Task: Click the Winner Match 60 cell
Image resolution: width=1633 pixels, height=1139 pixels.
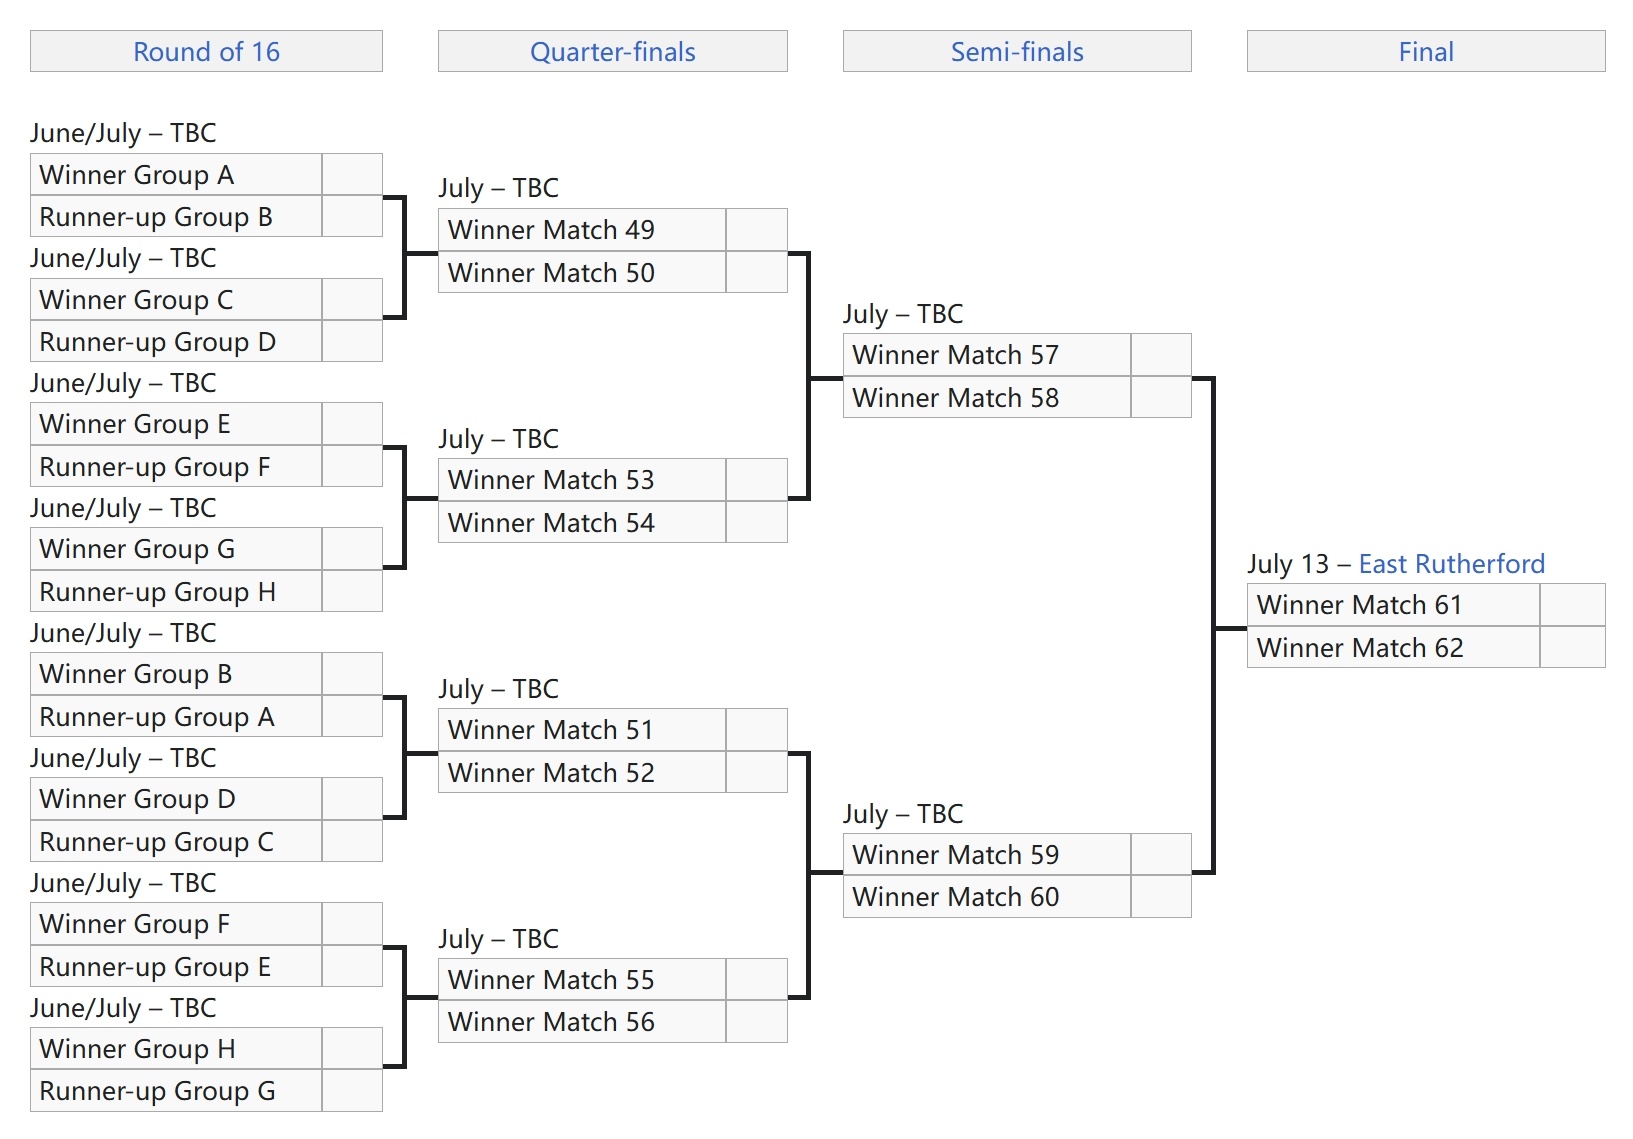Action: [986, 897]
